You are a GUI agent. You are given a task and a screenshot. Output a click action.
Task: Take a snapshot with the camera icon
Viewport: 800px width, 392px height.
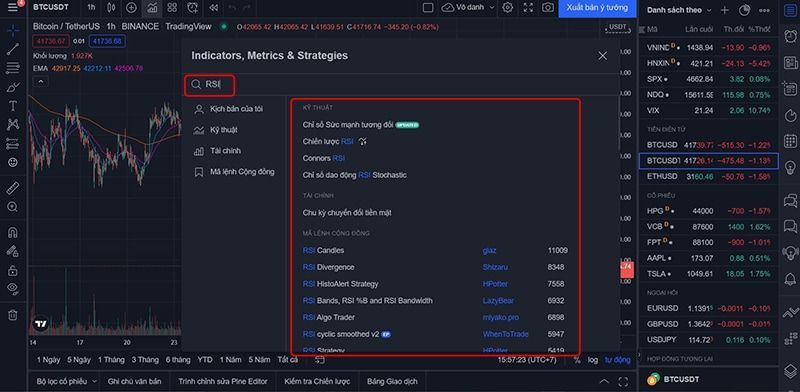tap(548, 7)
